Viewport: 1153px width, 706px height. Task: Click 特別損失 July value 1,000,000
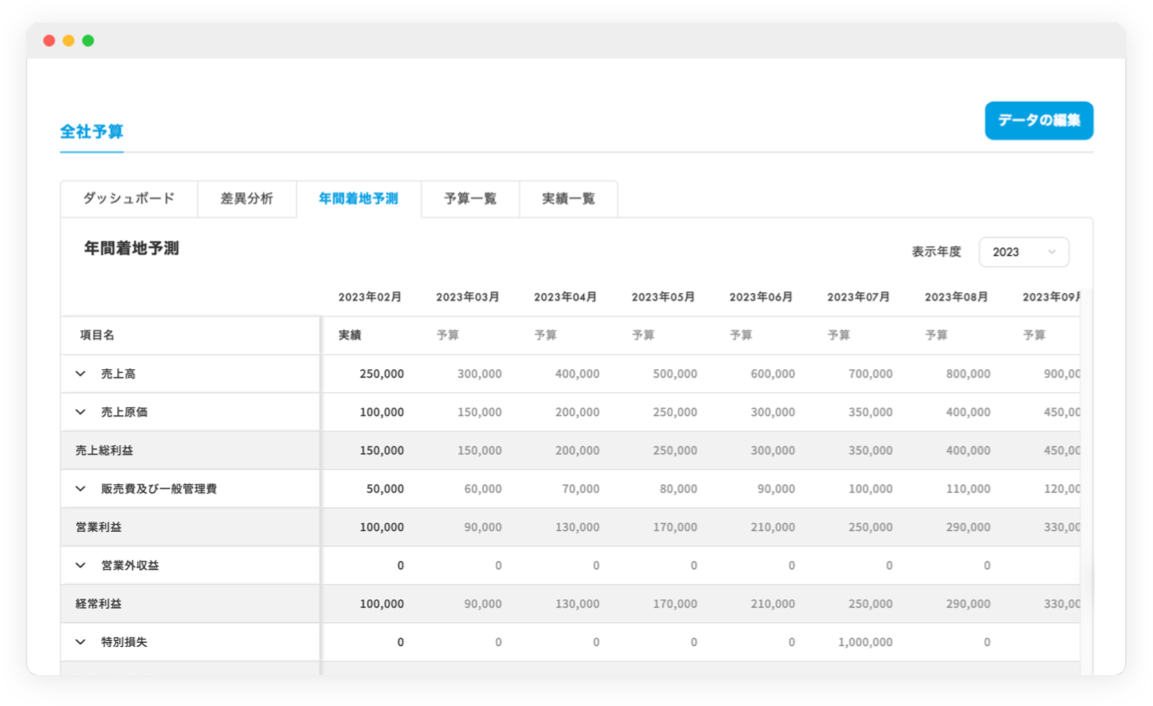point(865,642)
